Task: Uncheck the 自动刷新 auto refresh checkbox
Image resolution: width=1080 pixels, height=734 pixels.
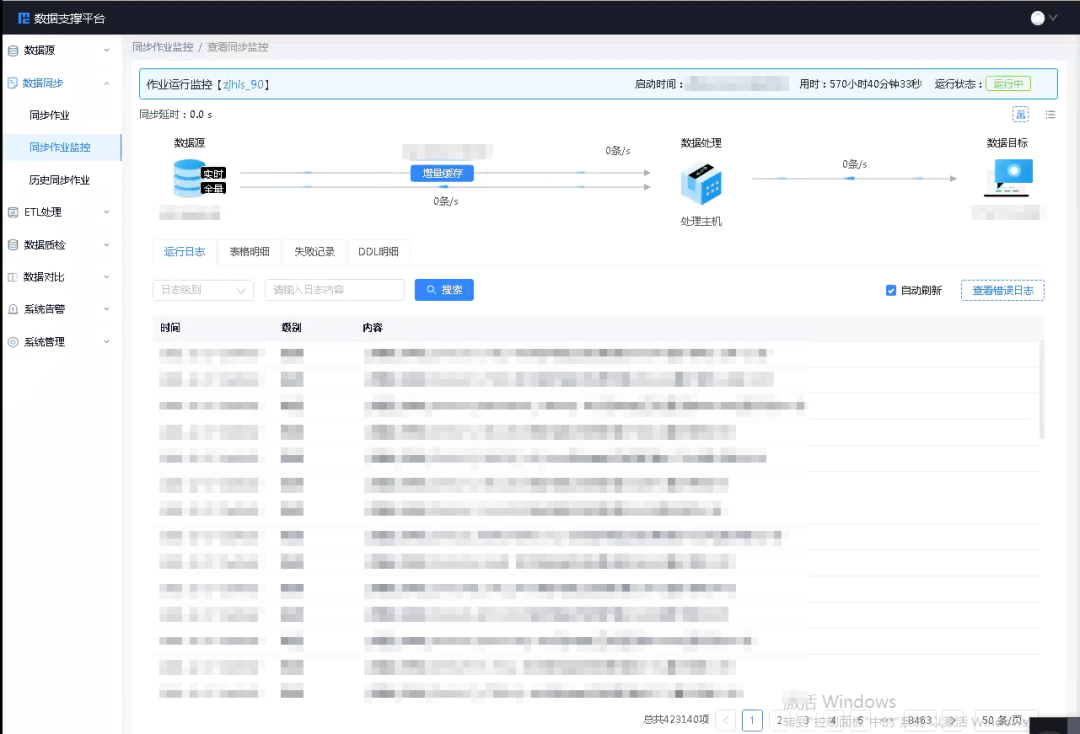Action: coord(891,290)
